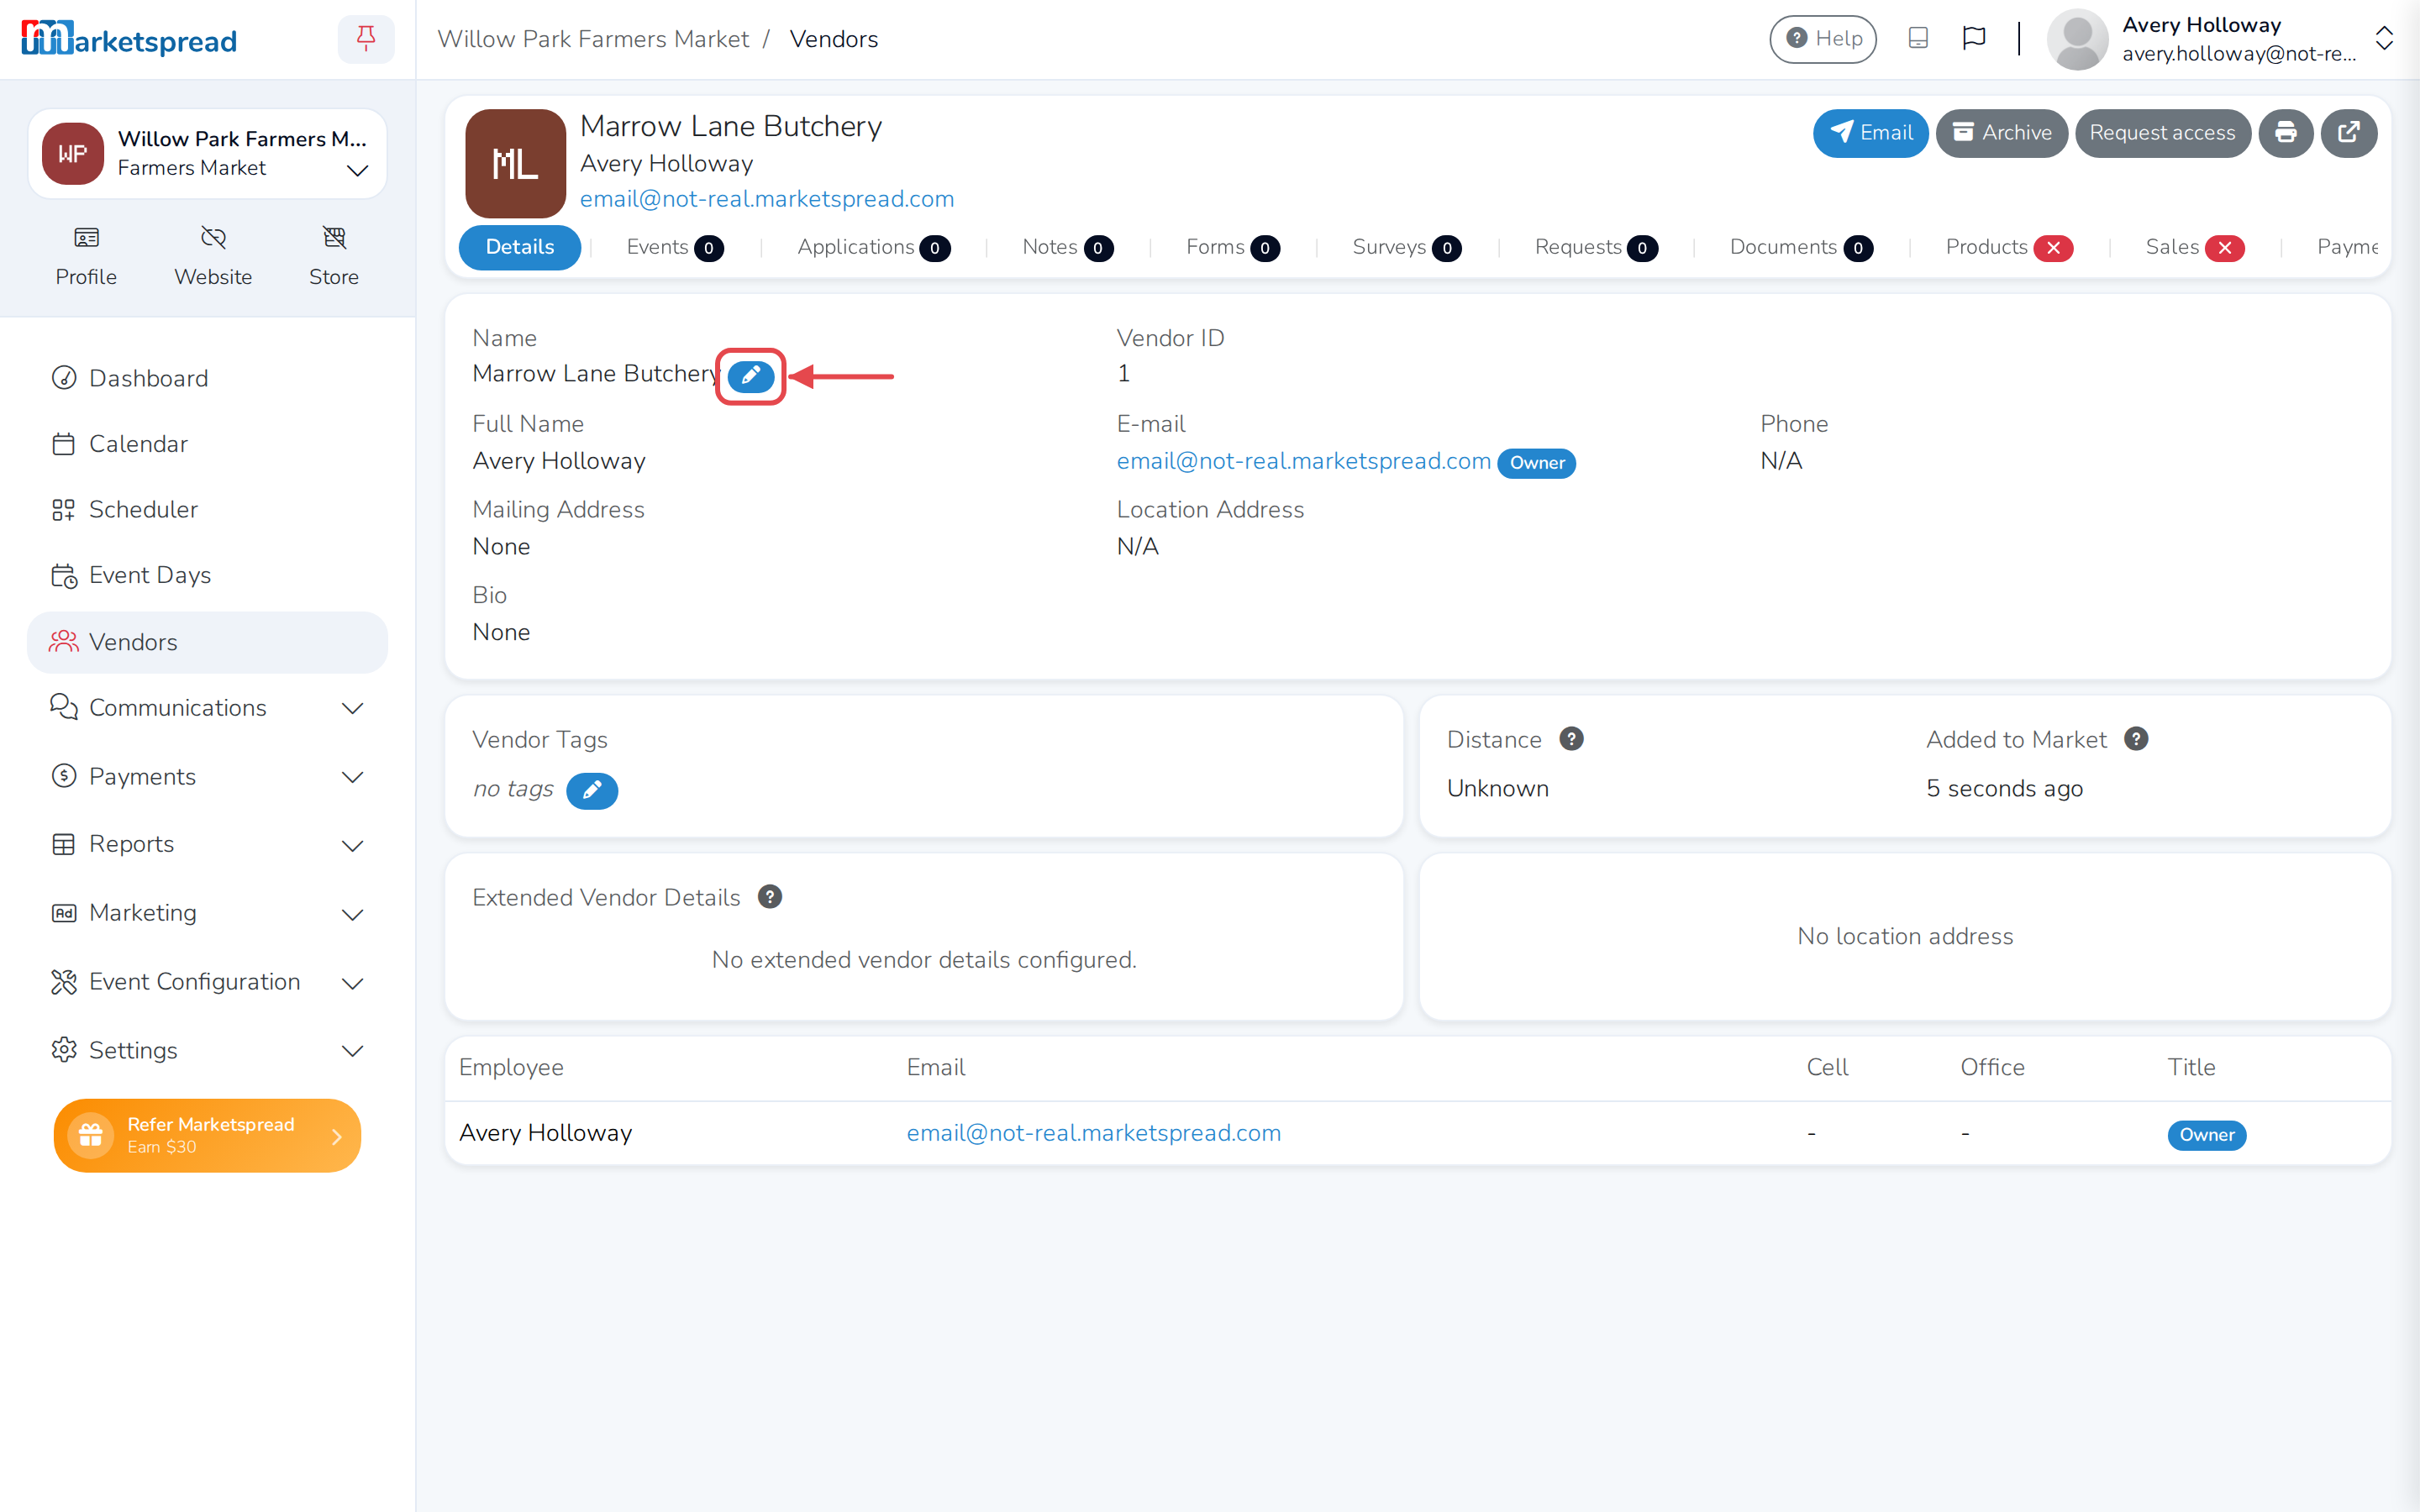Expand the Event Configuration menu
This screenshot has width=2420, height=1512.
(207, 982)
